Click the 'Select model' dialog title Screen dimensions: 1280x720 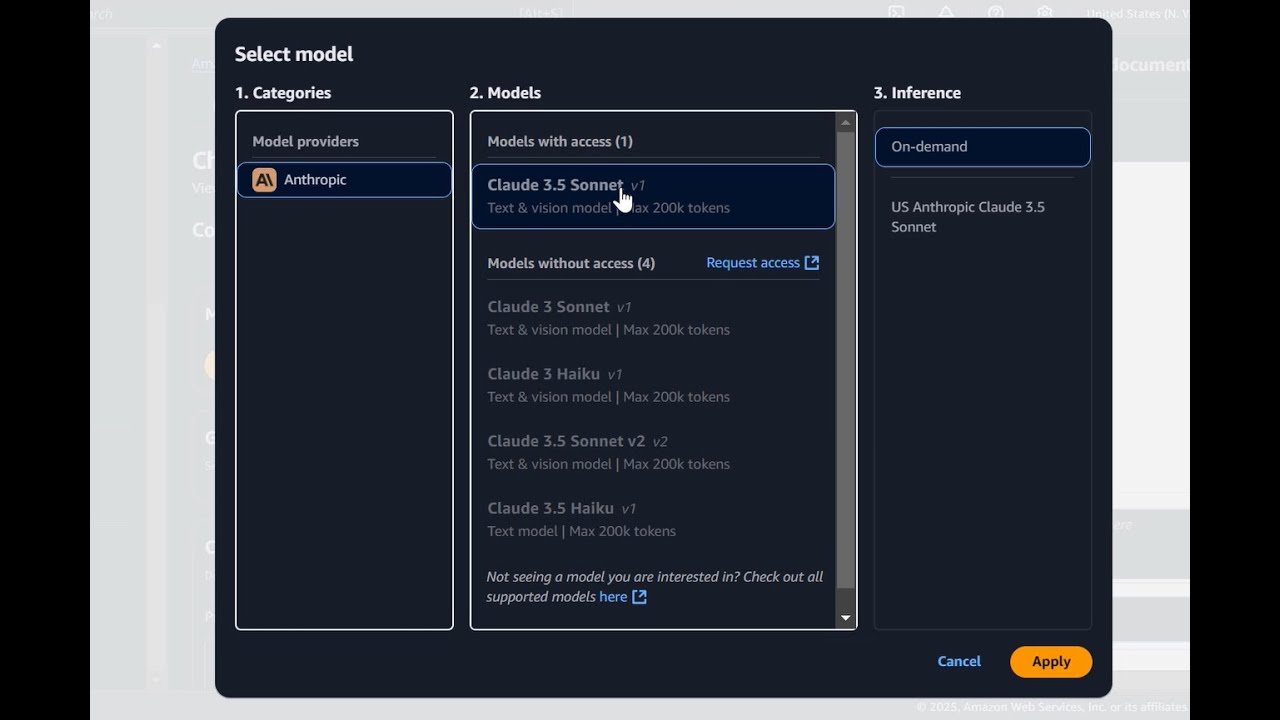(x=294, y=54)
